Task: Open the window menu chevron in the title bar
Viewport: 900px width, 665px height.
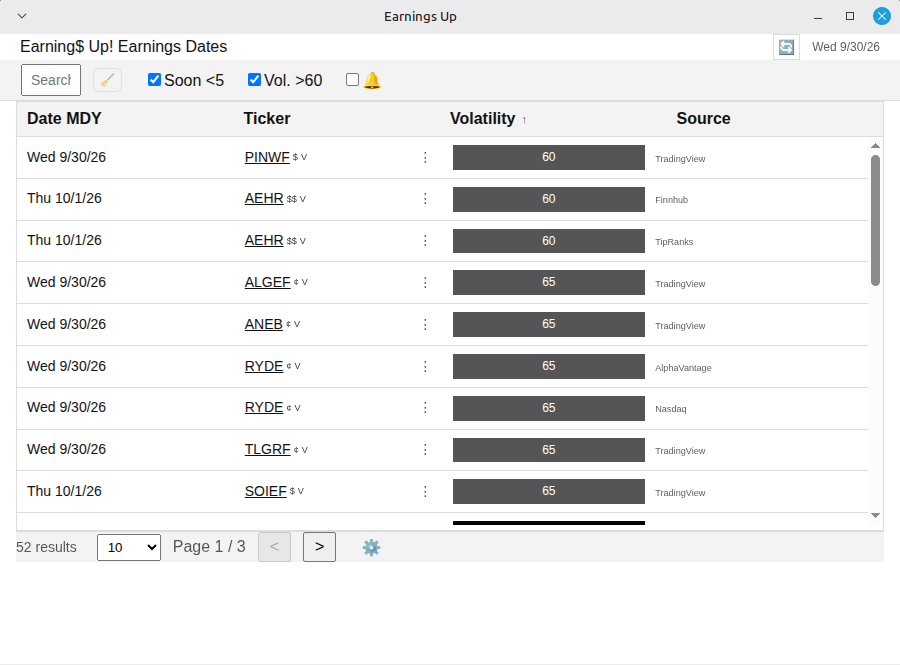Action: point(22,16)
